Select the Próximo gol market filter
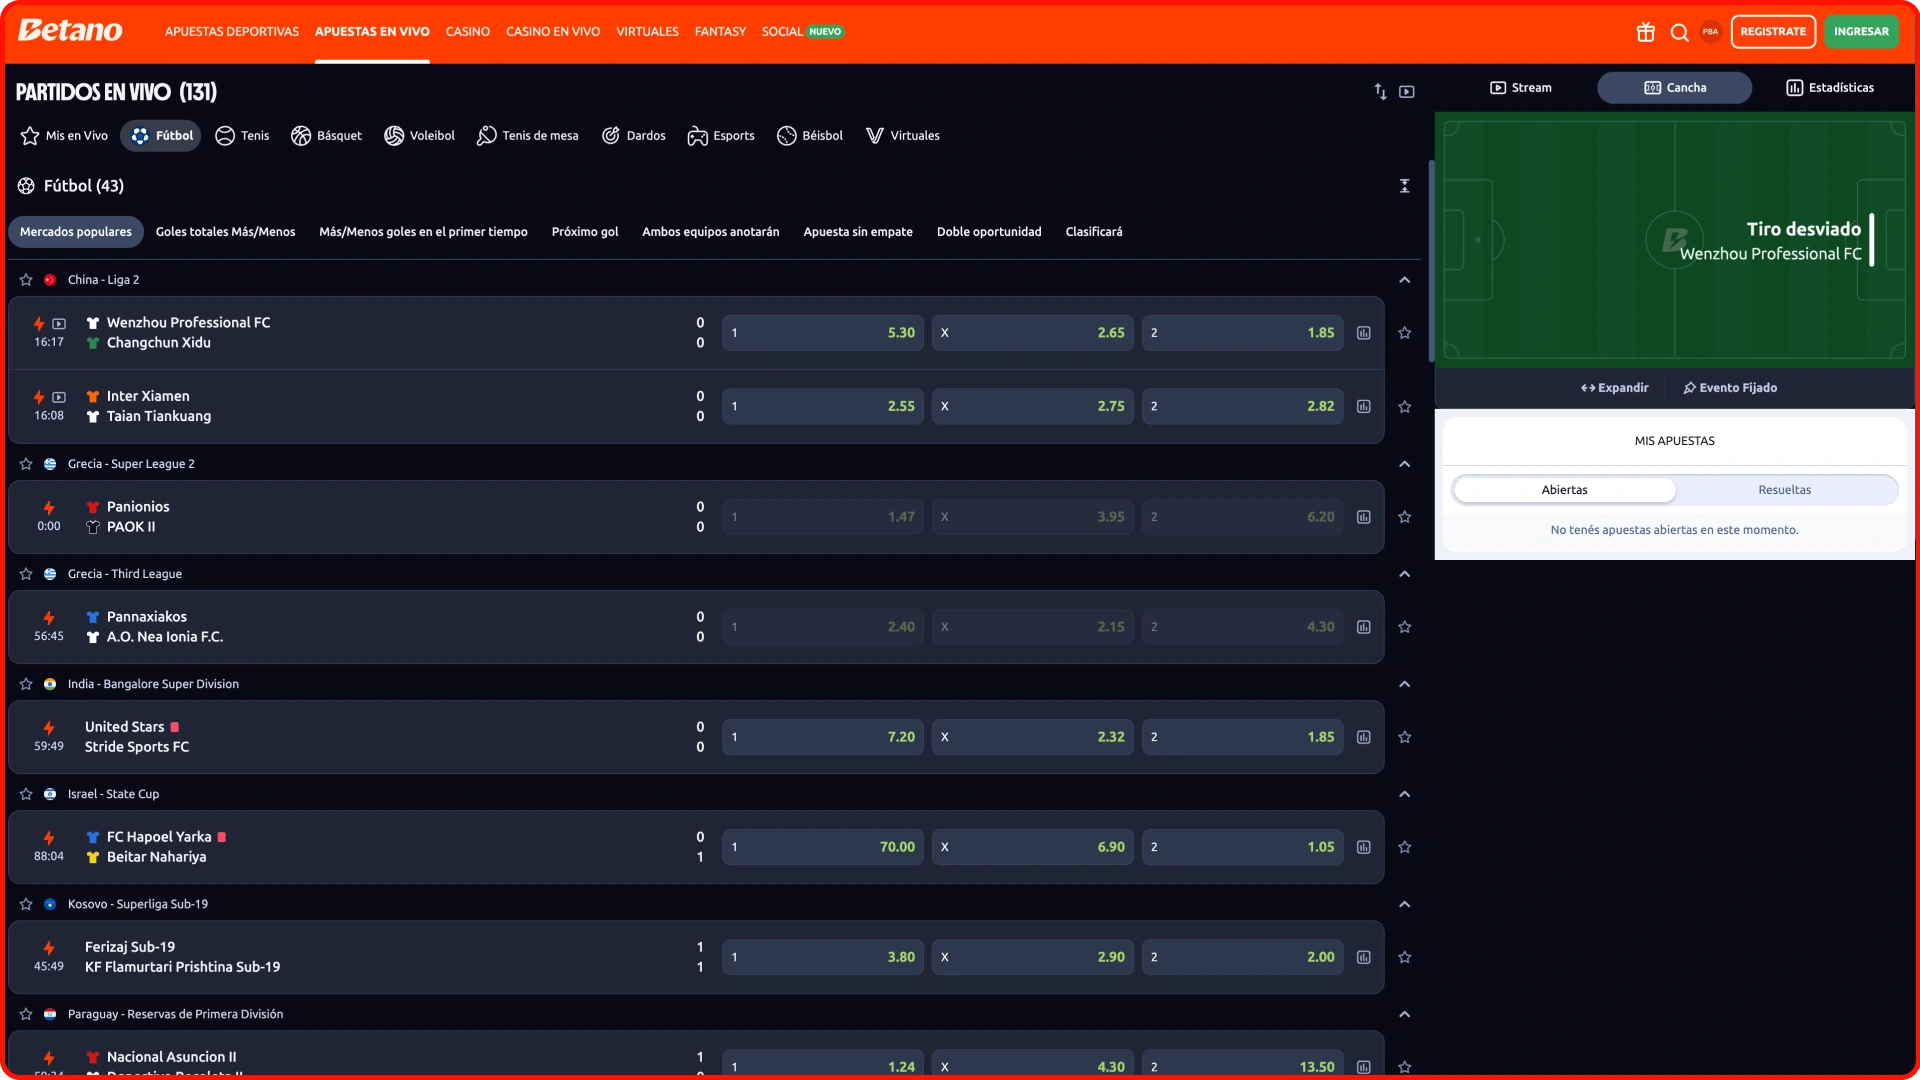Viewport: 1920px width, 1080px height. 585,232
